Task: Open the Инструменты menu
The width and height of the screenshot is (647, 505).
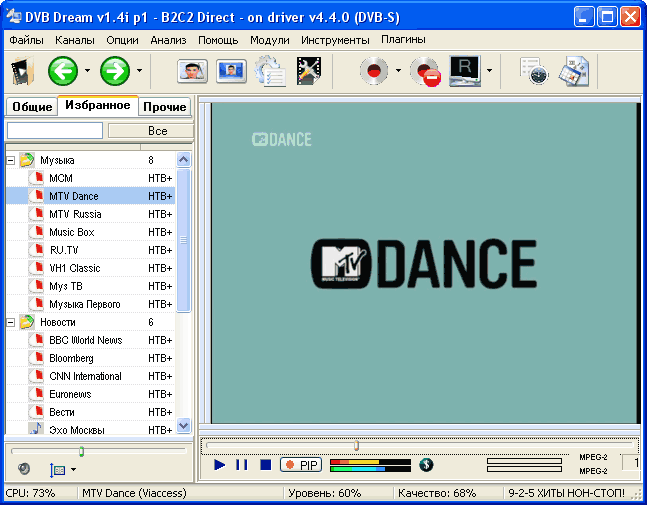Action: (x=335, y=40)
